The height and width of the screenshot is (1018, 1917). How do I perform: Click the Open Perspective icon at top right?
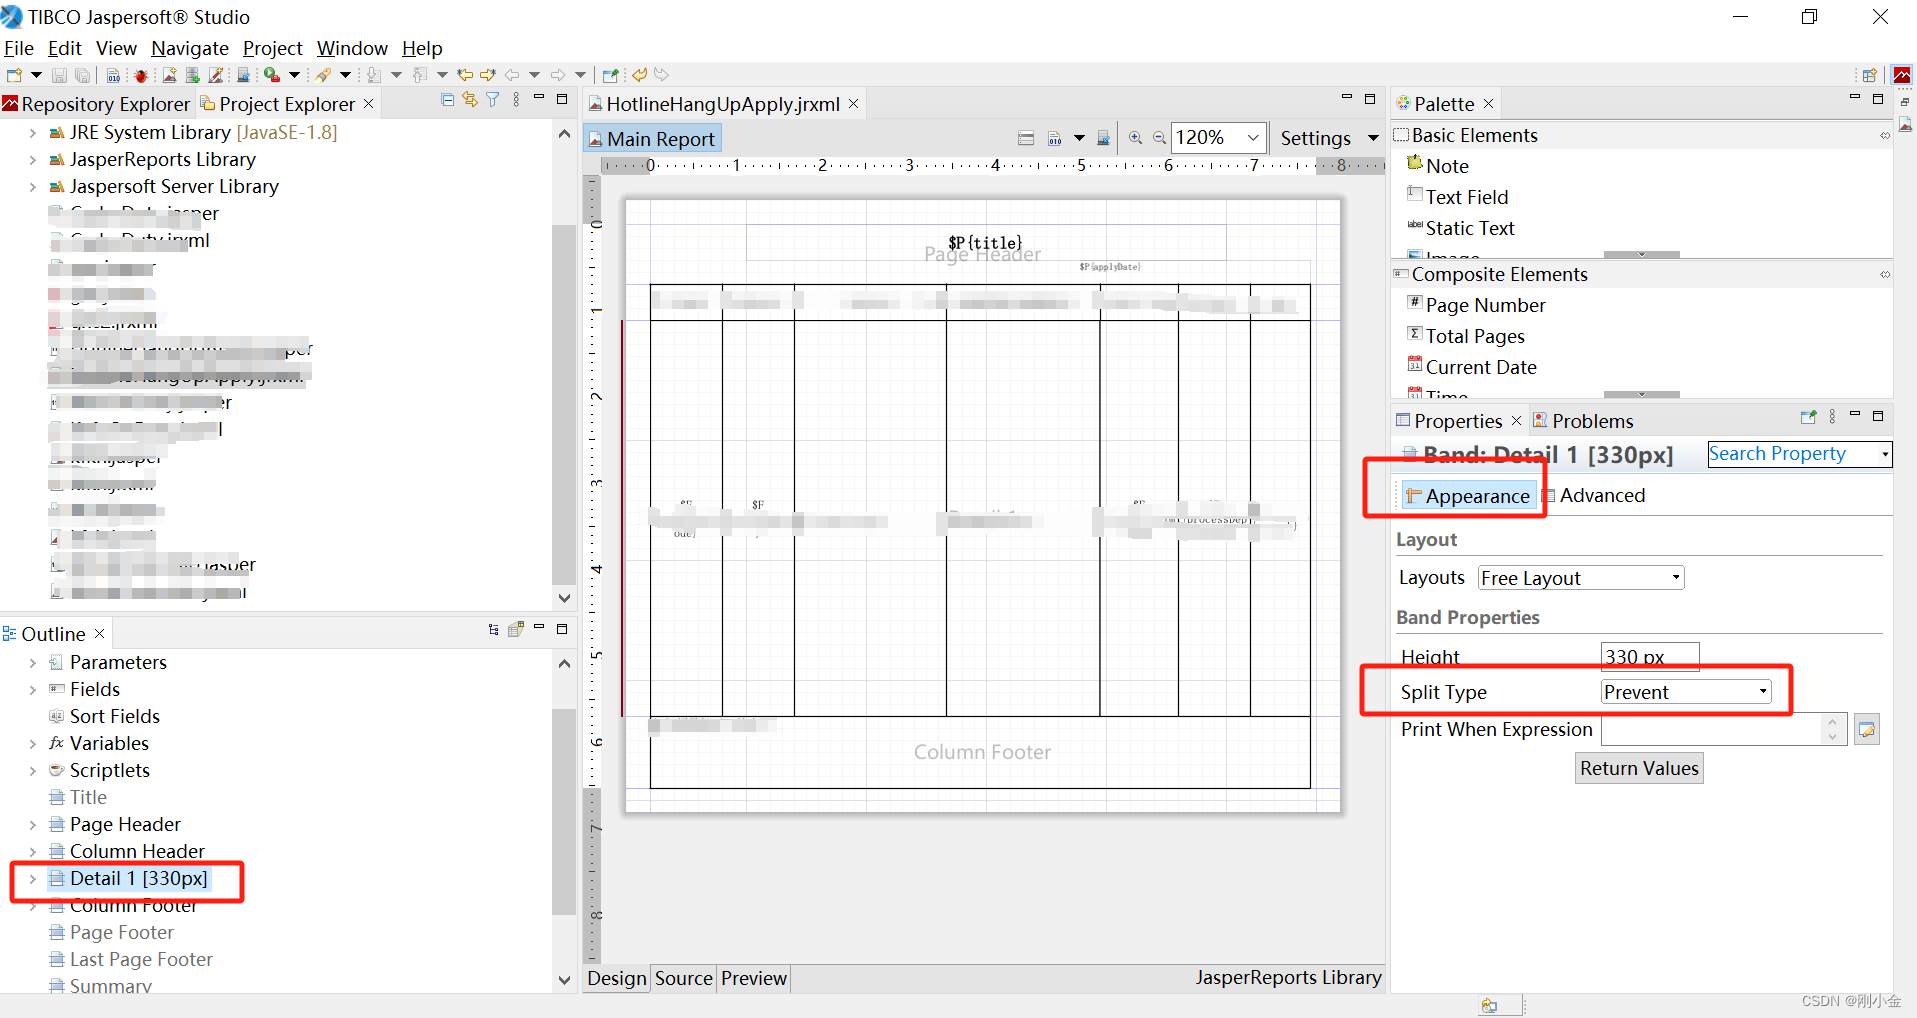coord(1868,75)
